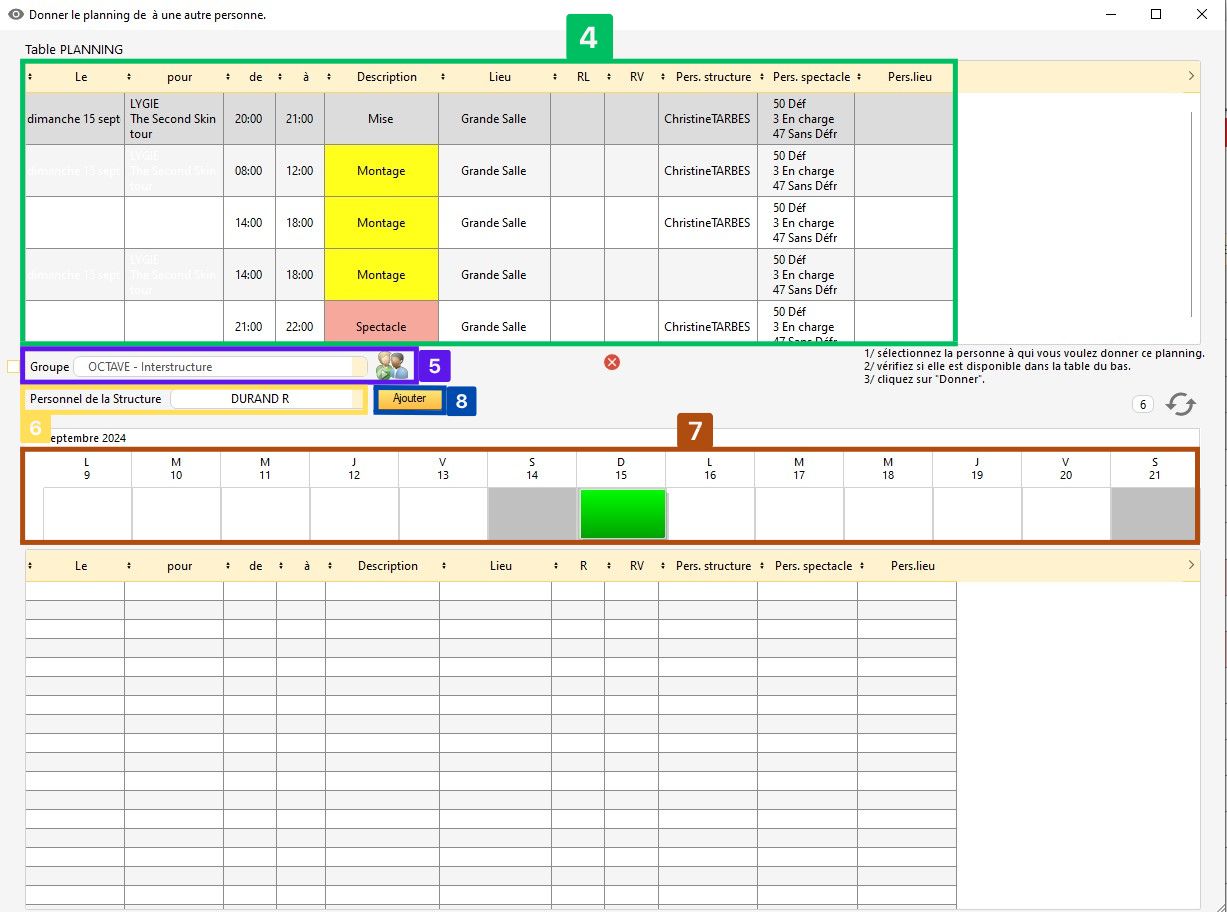1227x912 pixels.
Task: Expand top table columns with right chevron
Action: [x=1191, y=76]
